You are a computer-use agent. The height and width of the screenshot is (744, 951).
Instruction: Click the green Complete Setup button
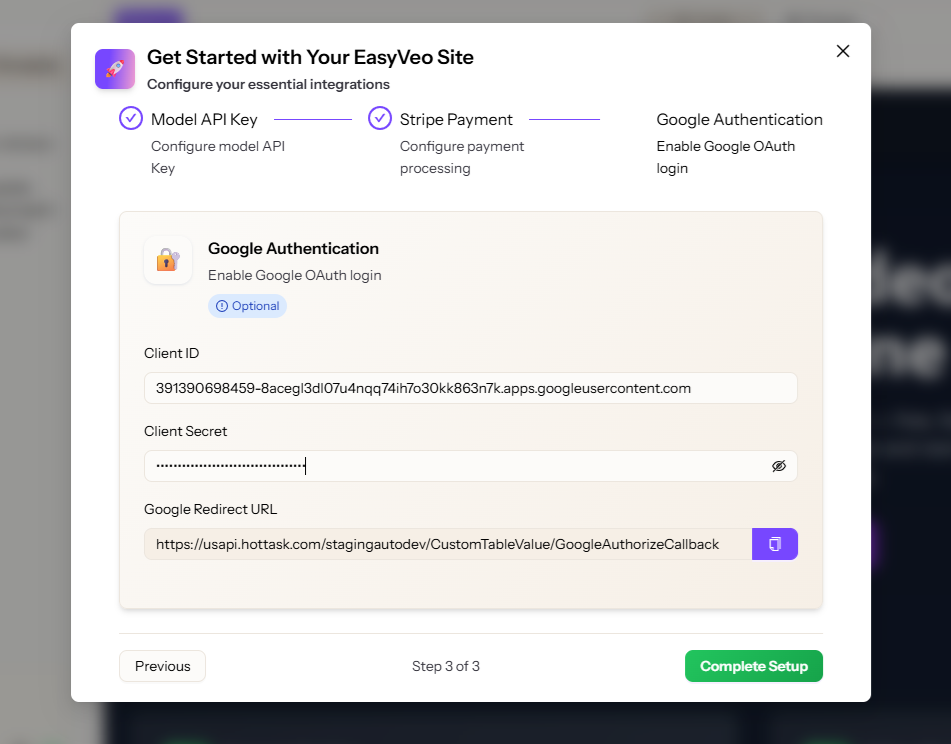click(753, 666)
